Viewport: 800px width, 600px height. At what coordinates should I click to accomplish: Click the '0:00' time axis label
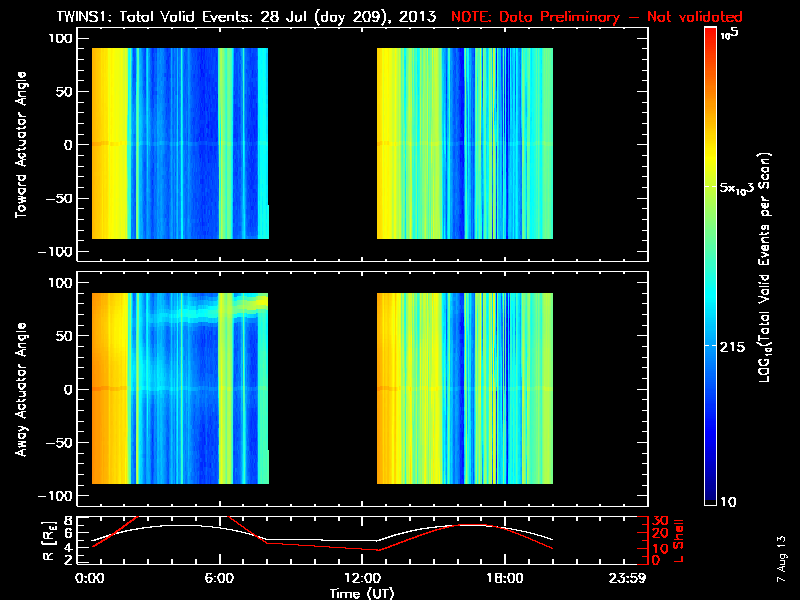click(89, 579)
